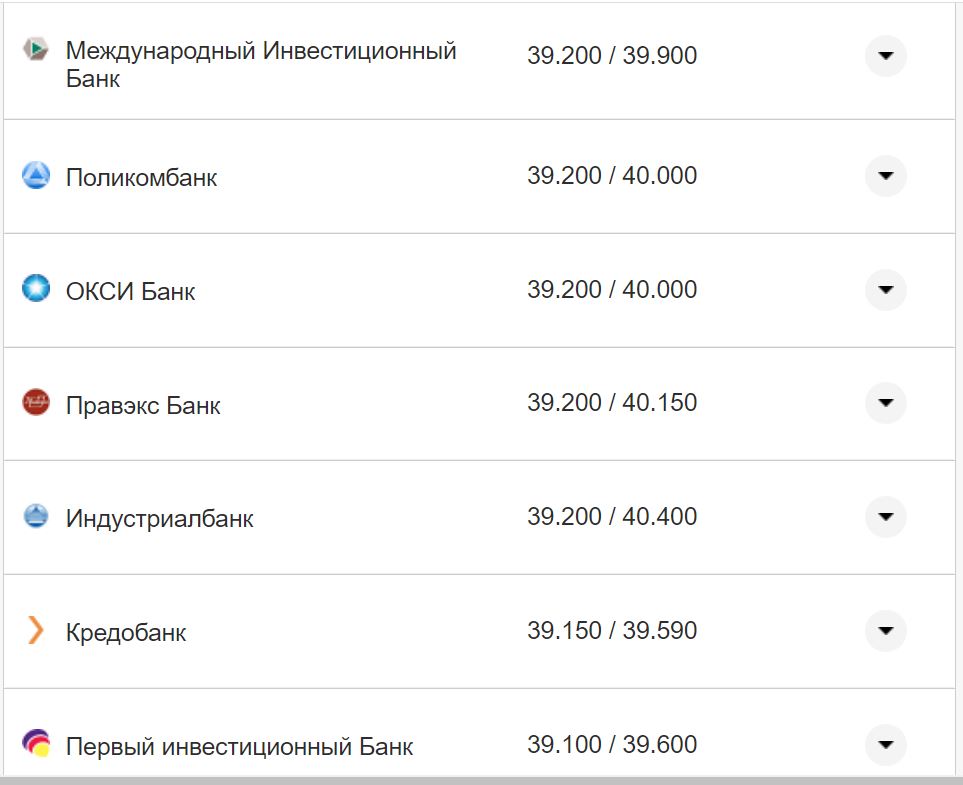Image resolution: width=963 pixels, height=785 pixels.
Task: Expand the rates row for Международный Инвестиционный Банк
Action: [885, 56]
